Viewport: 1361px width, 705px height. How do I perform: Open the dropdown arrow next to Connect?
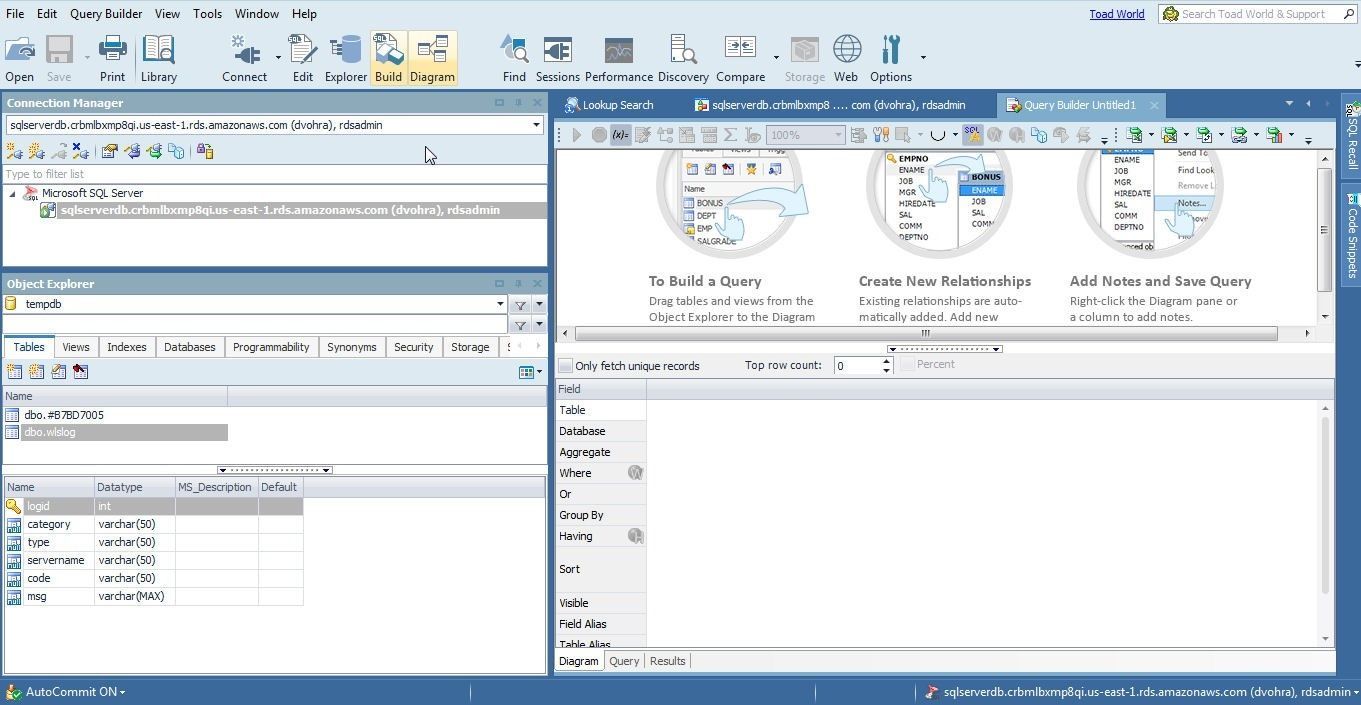click(x=278, y=58)
